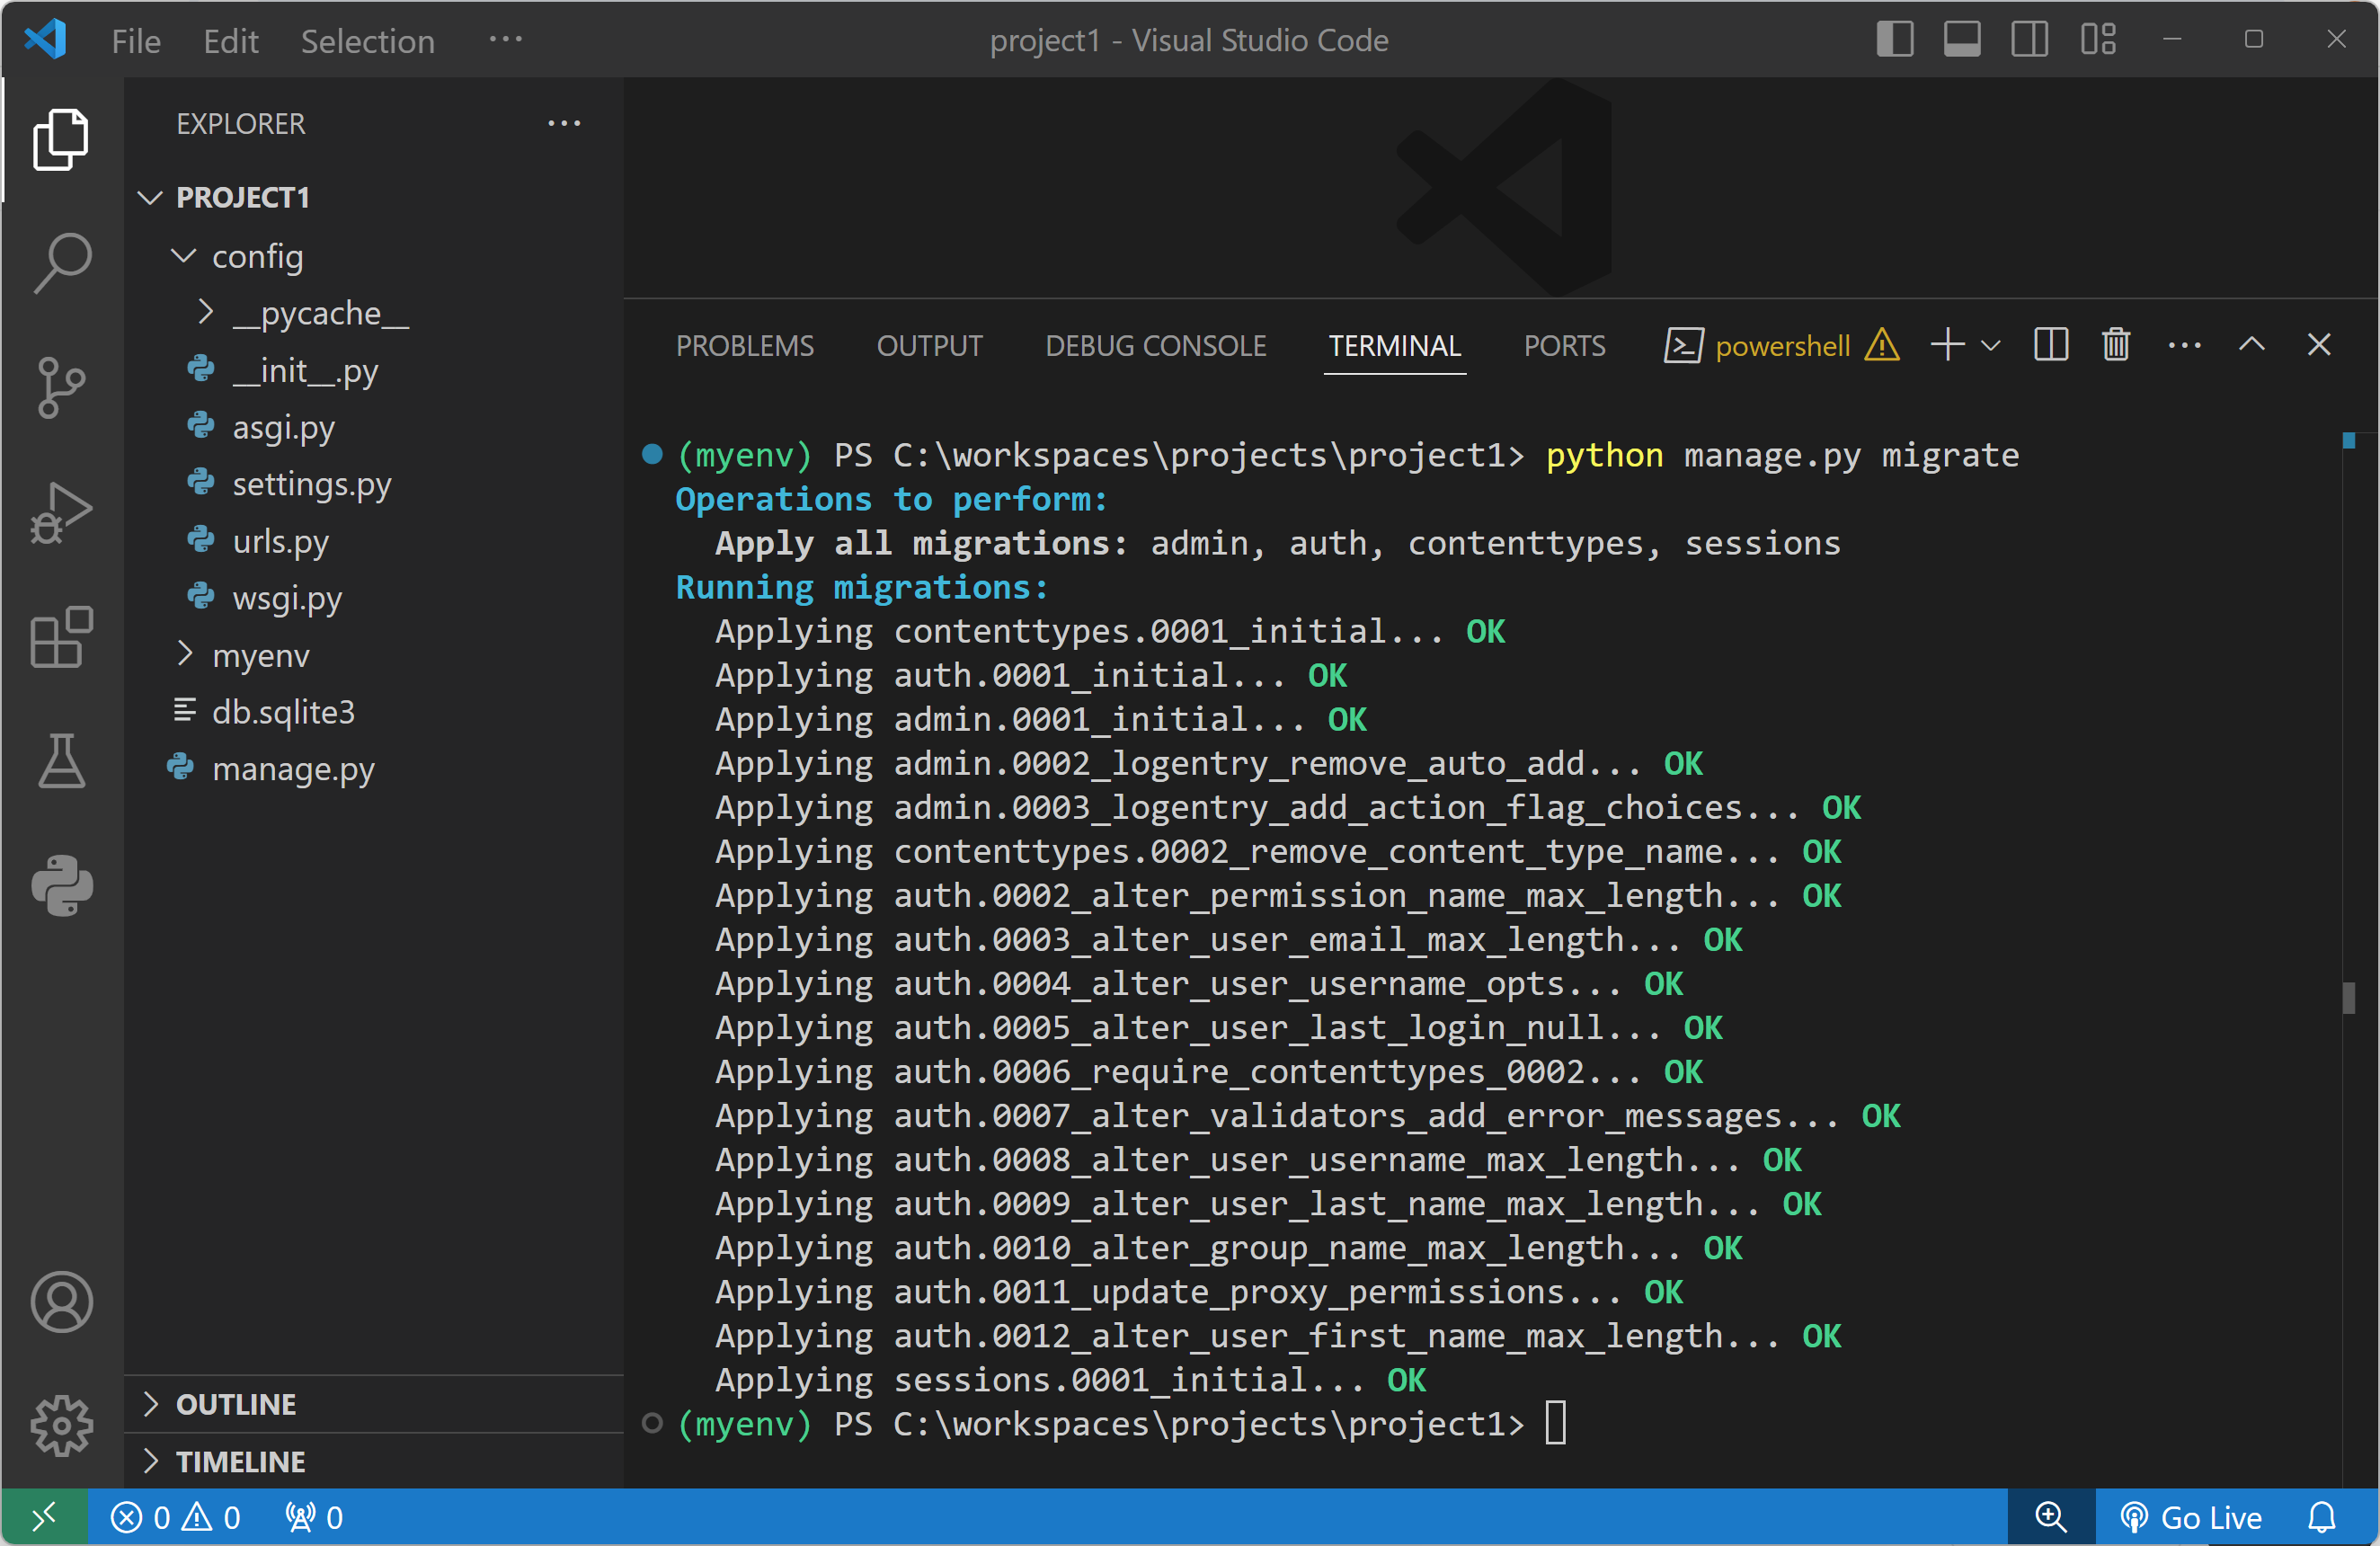Open the Extensions view

[x=62, y=637]
